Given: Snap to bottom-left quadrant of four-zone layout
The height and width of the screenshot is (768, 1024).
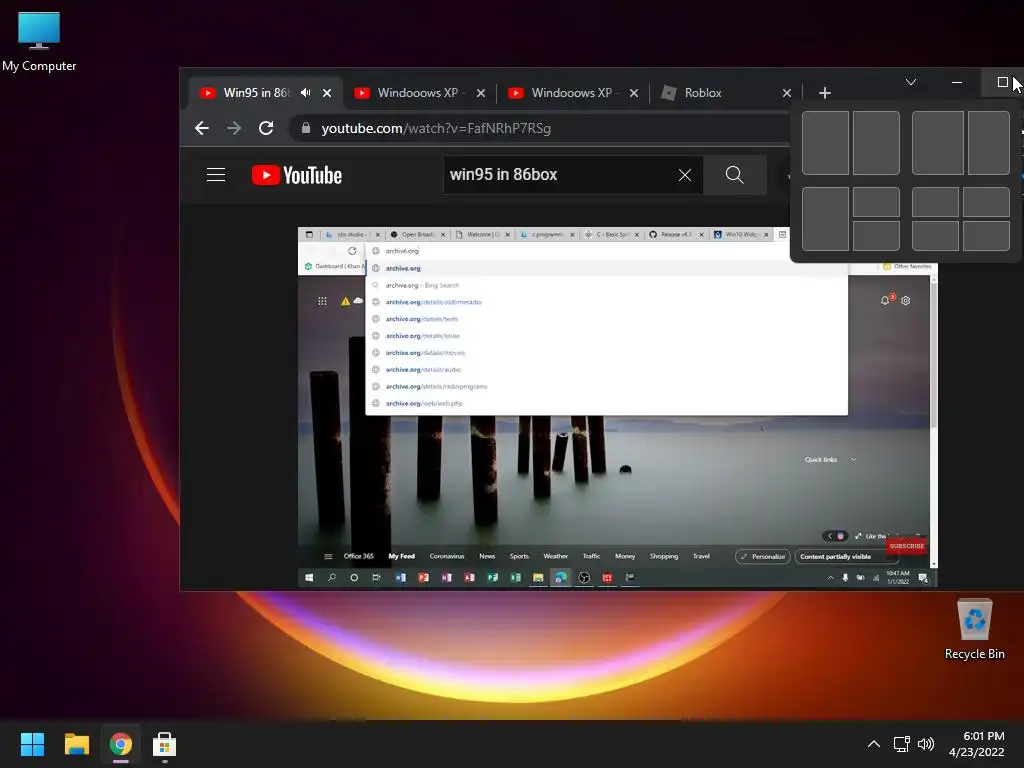Looking at the screenshot, I should (x=935, y=236).
